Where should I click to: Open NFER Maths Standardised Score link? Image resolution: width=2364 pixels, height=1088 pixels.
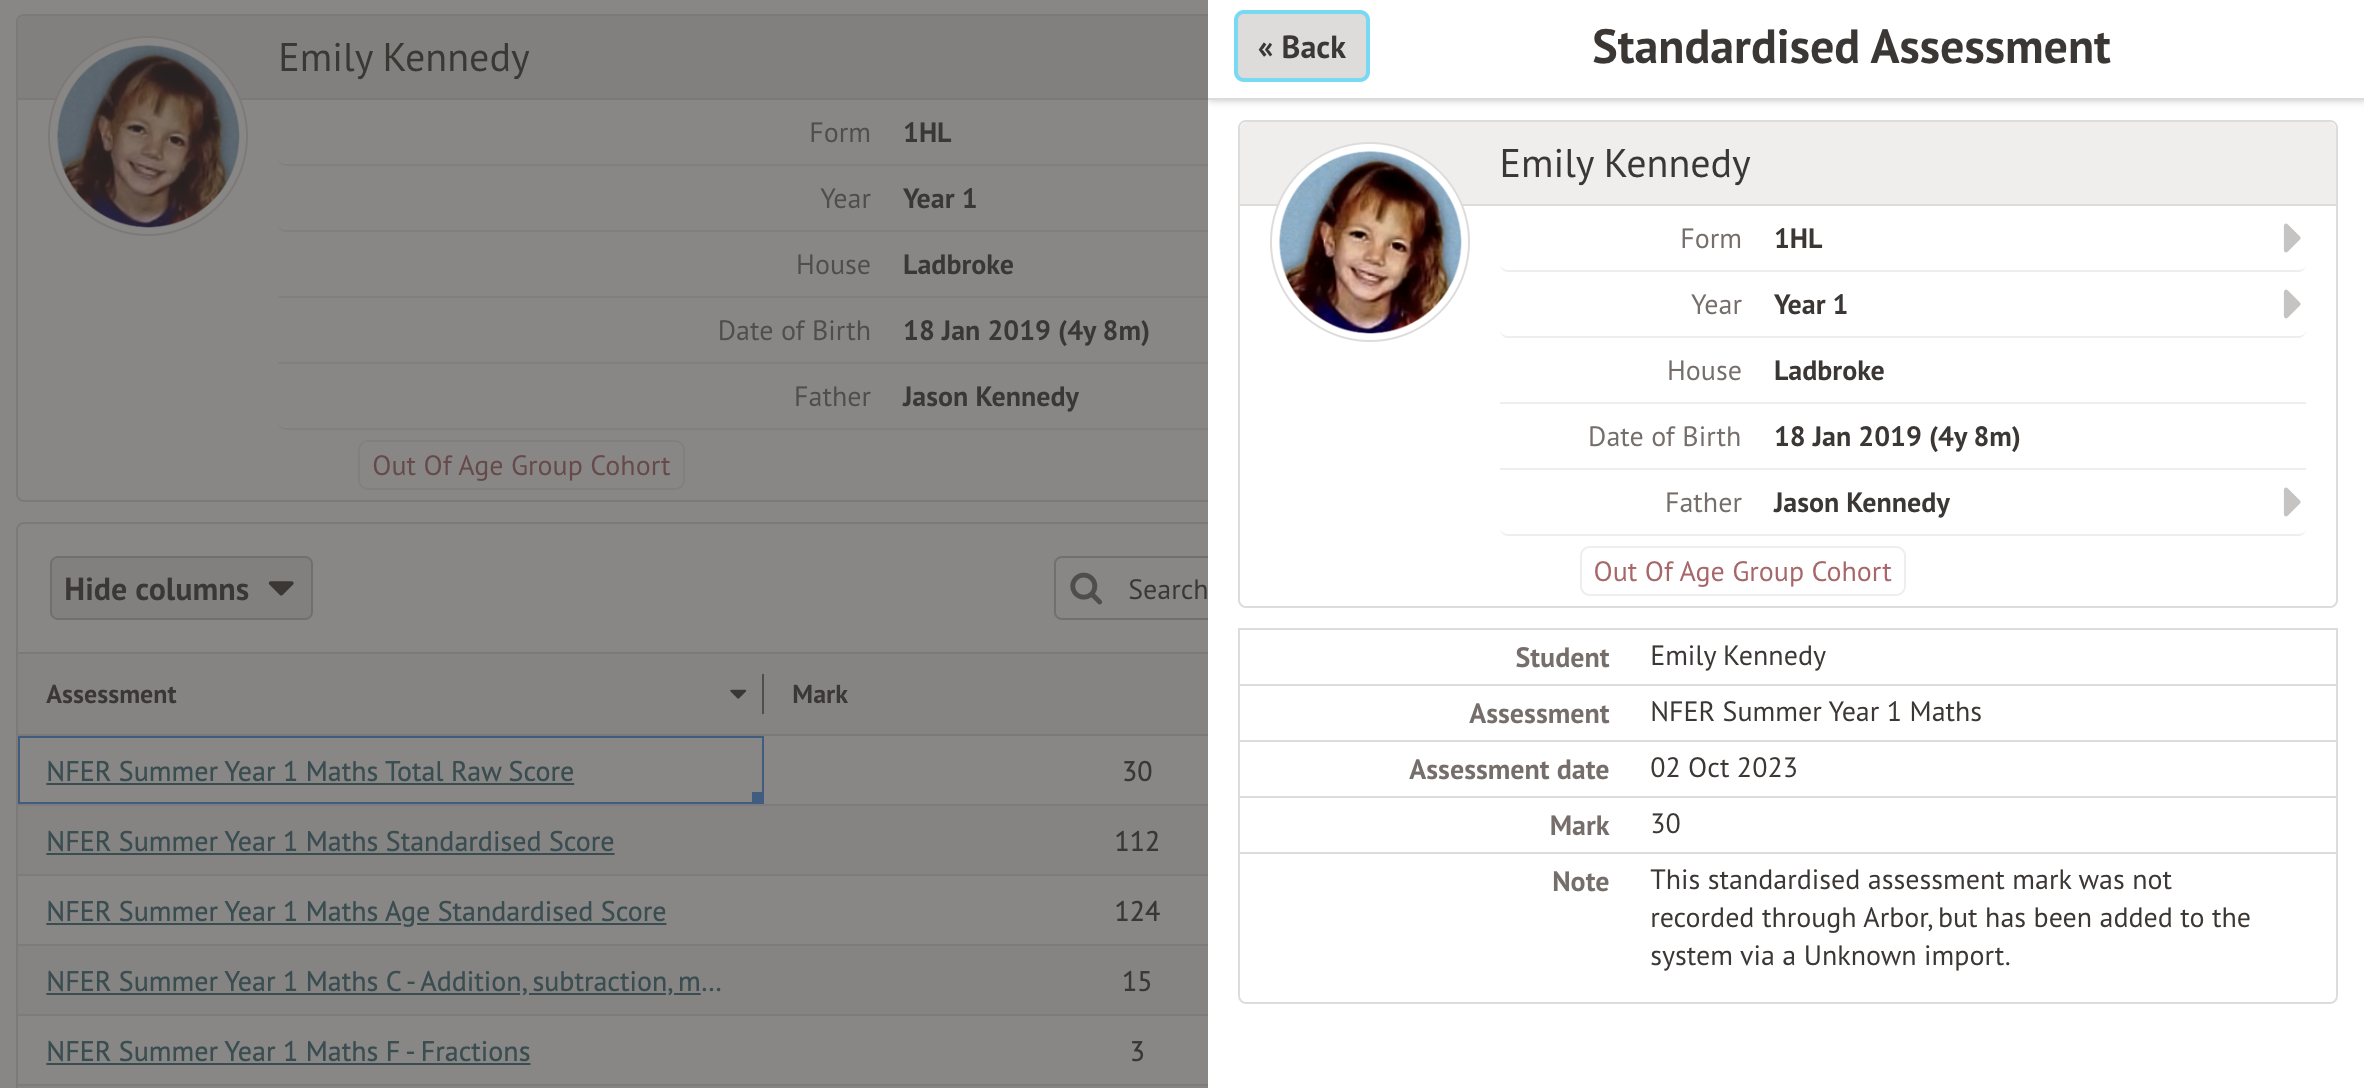(330, 841)
